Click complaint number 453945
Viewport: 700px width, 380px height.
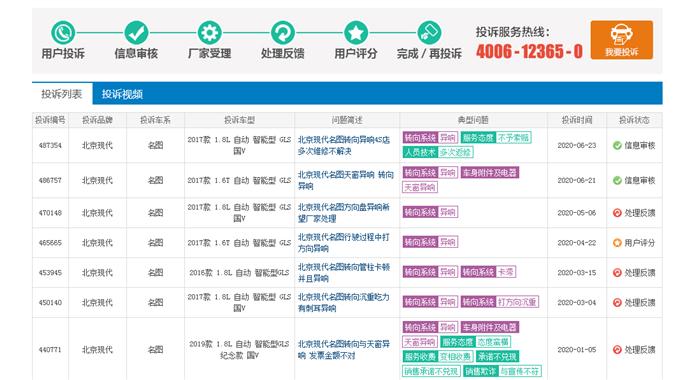click(50, 273)
